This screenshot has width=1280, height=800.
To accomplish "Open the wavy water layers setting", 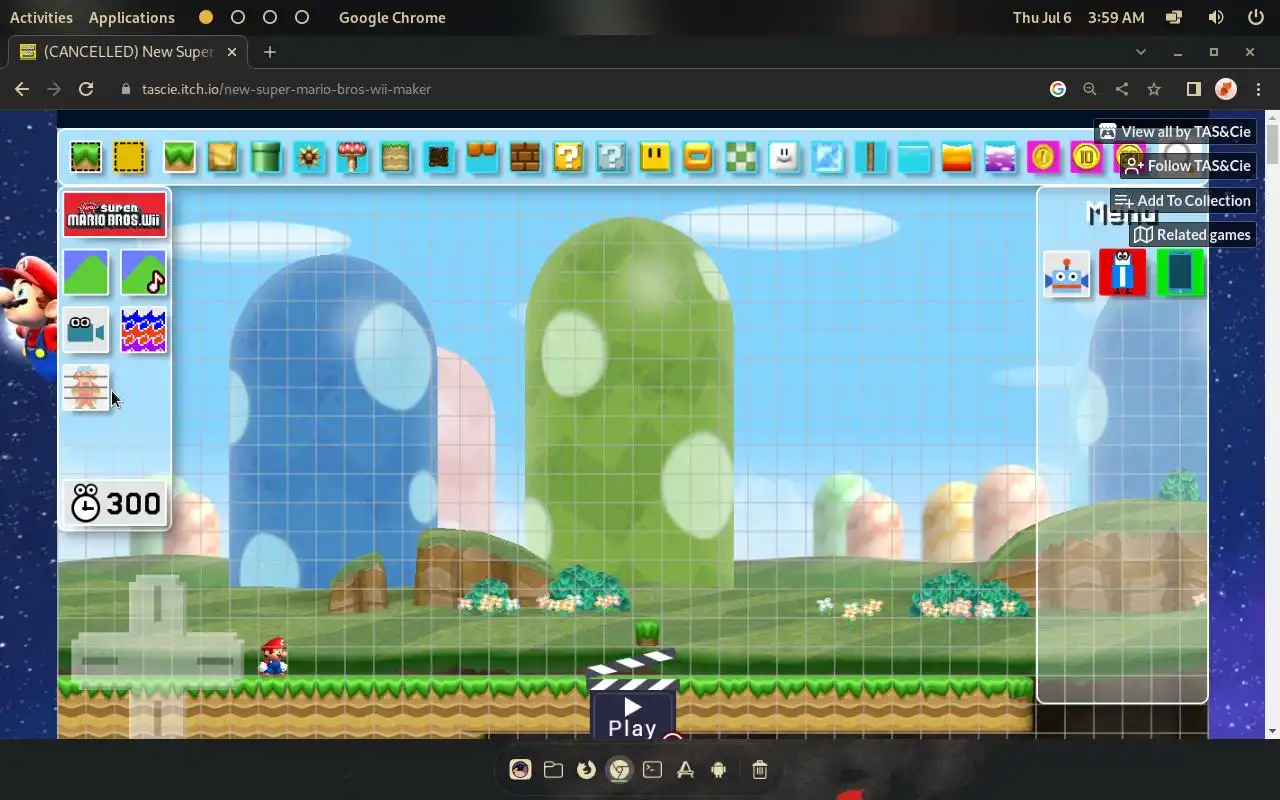I will 143,330.
